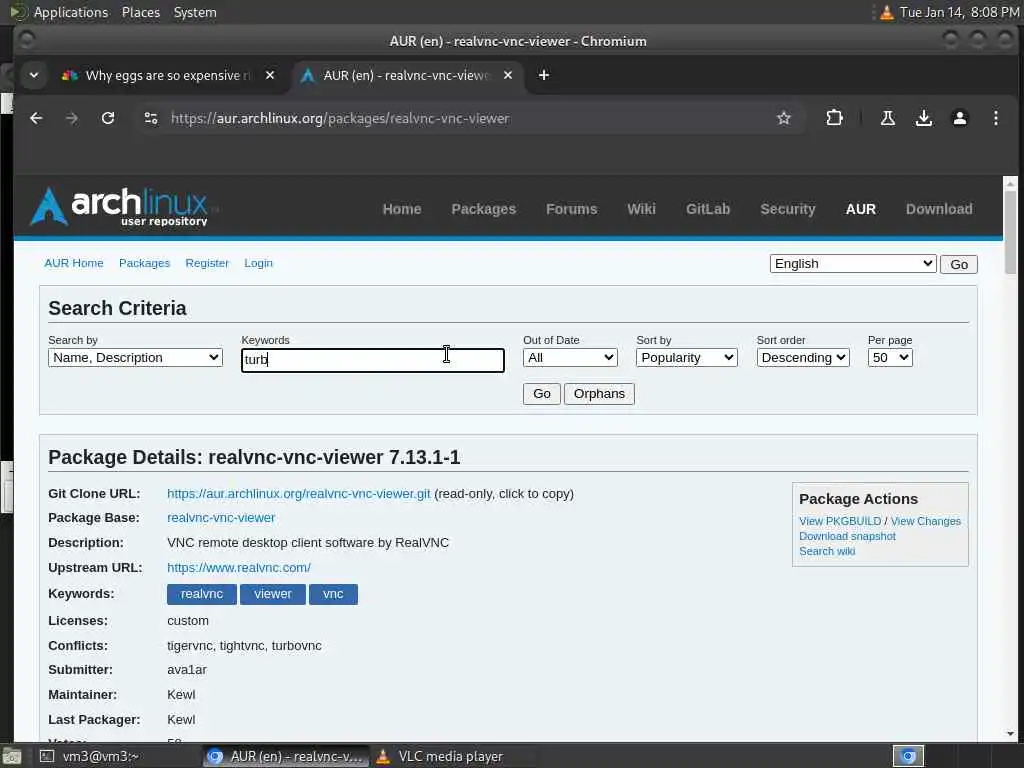
Task: Open site information icon in address bar
Action: click(151, 118)
